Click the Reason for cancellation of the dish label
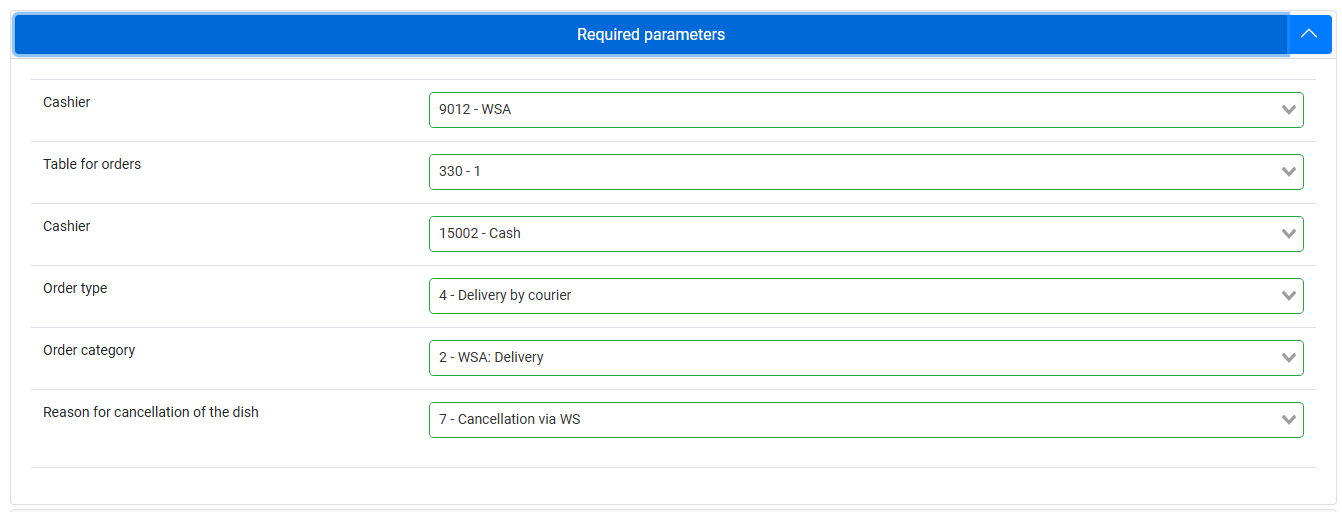The image size is (1342, 512). tap(151, 412)
